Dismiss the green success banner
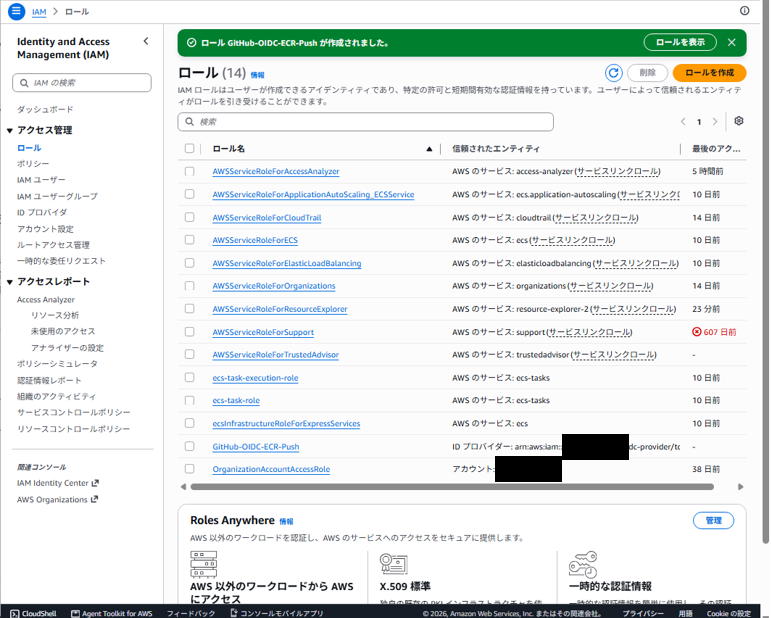The width and height of the screenshot is (771, 618). tap(732, 42)
